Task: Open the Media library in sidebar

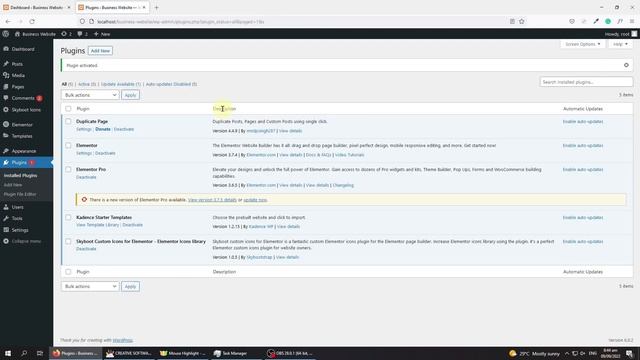Action: point(18,76)
